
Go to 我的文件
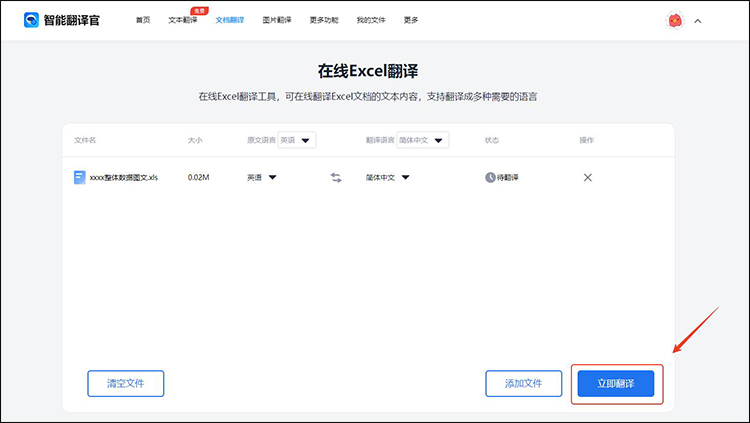tap(371, 20)
